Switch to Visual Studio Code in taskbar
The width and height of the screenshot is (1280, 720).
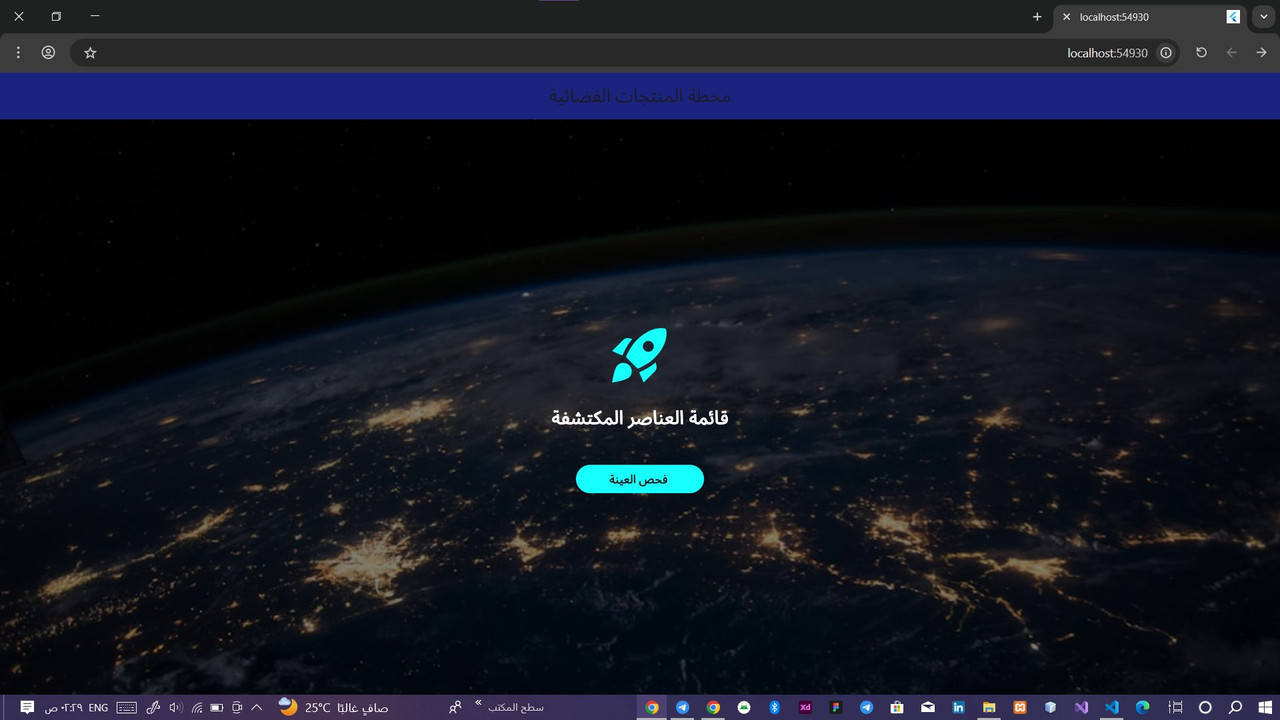click(x=1112, y=707)
